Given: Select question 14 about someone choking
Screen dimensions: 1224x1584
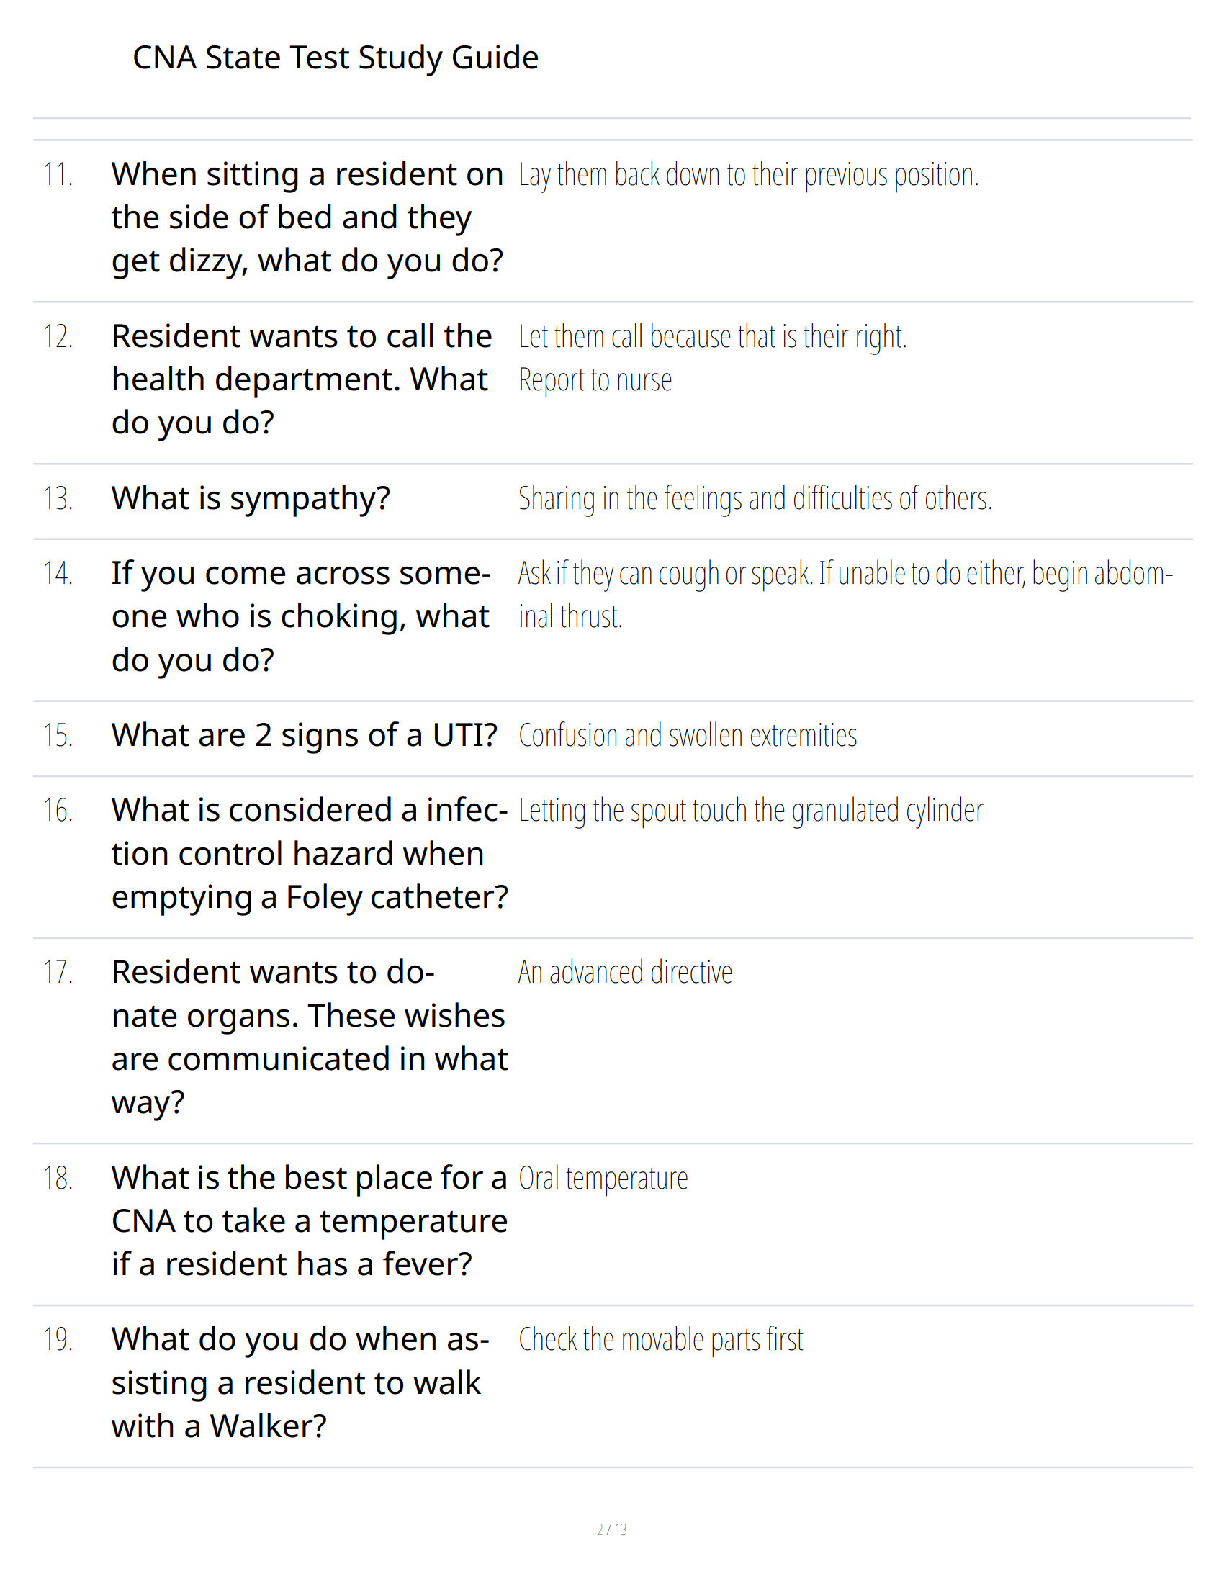Looking at the screenshot, I should [301, 616].
